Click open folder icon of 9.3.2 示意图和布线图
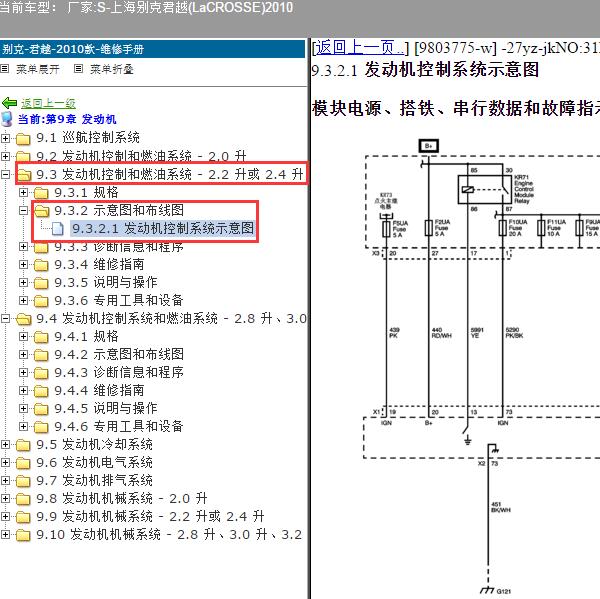The width and height of the screenshot is (600, 599). click(41, 211)
